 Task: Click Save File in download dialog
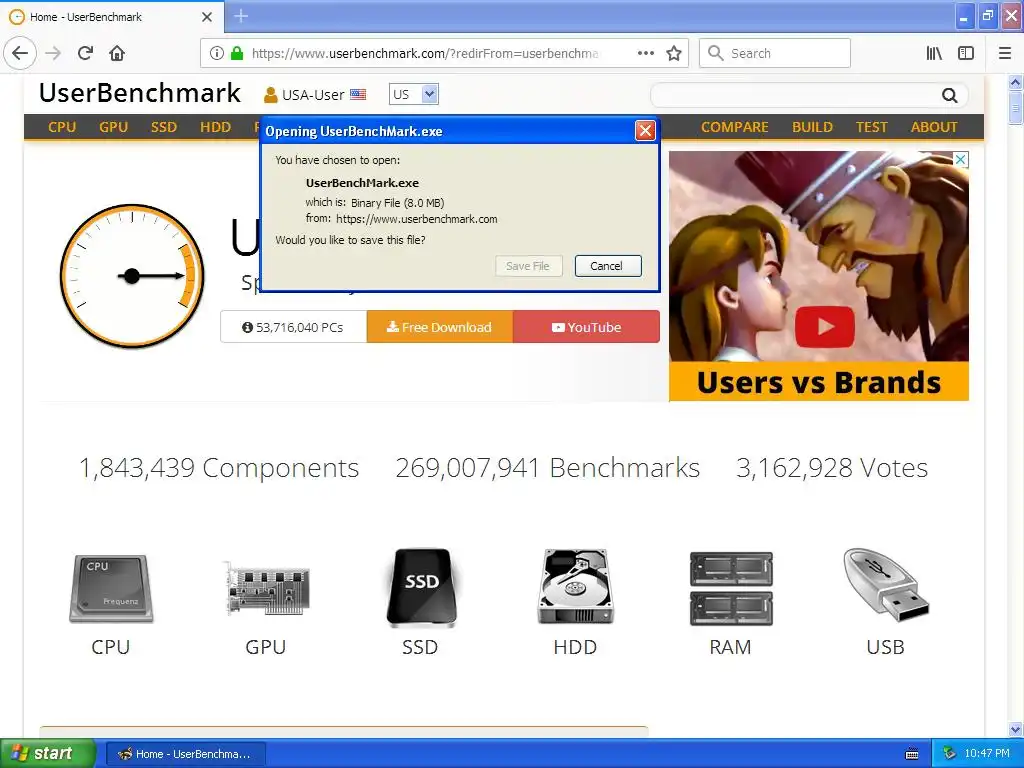(x=528, y=266)
